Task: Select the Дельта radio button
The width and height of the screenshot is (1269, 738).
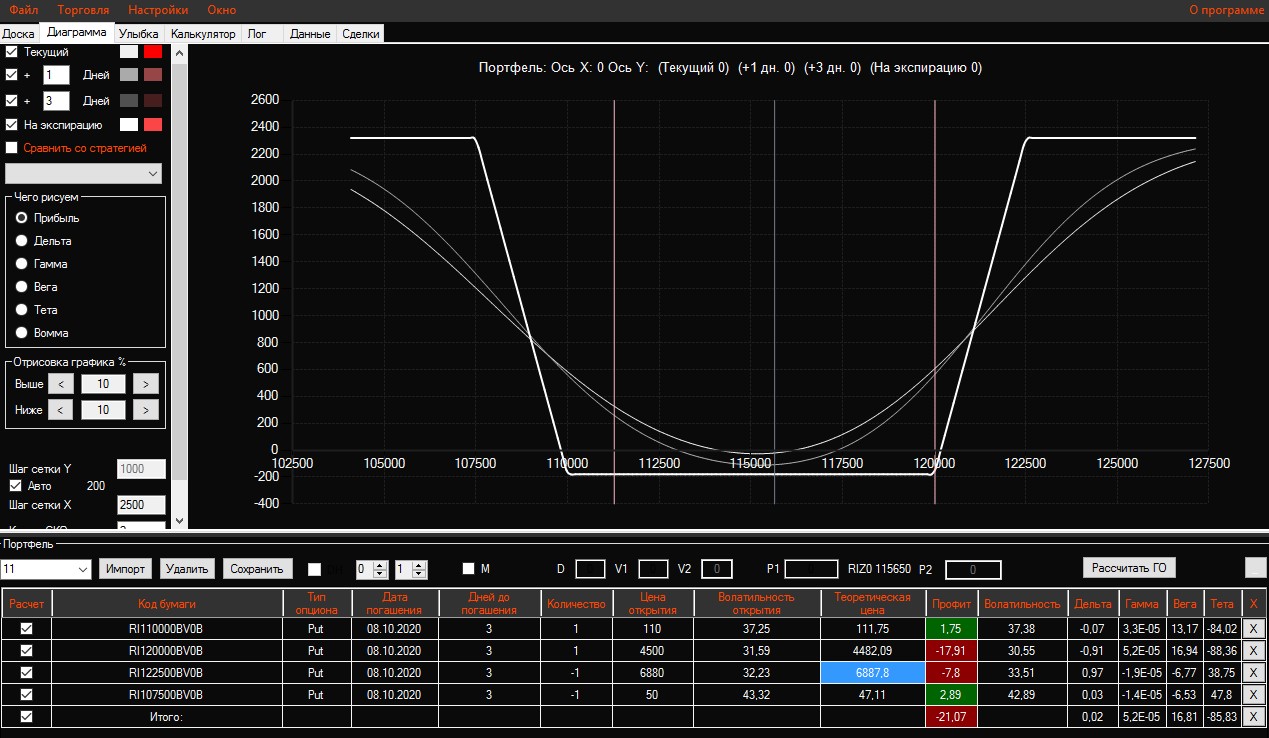Action: (x=21, y=241)
